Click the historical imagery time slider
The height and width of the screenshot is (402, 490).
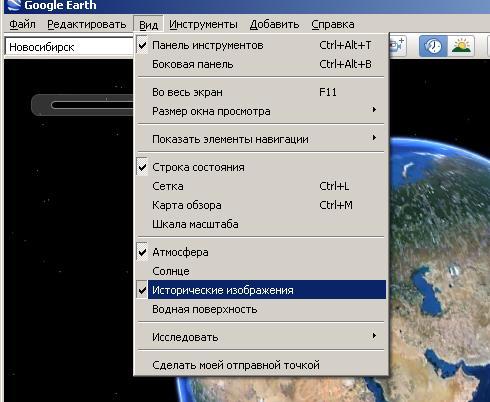(x=82, y=105)
